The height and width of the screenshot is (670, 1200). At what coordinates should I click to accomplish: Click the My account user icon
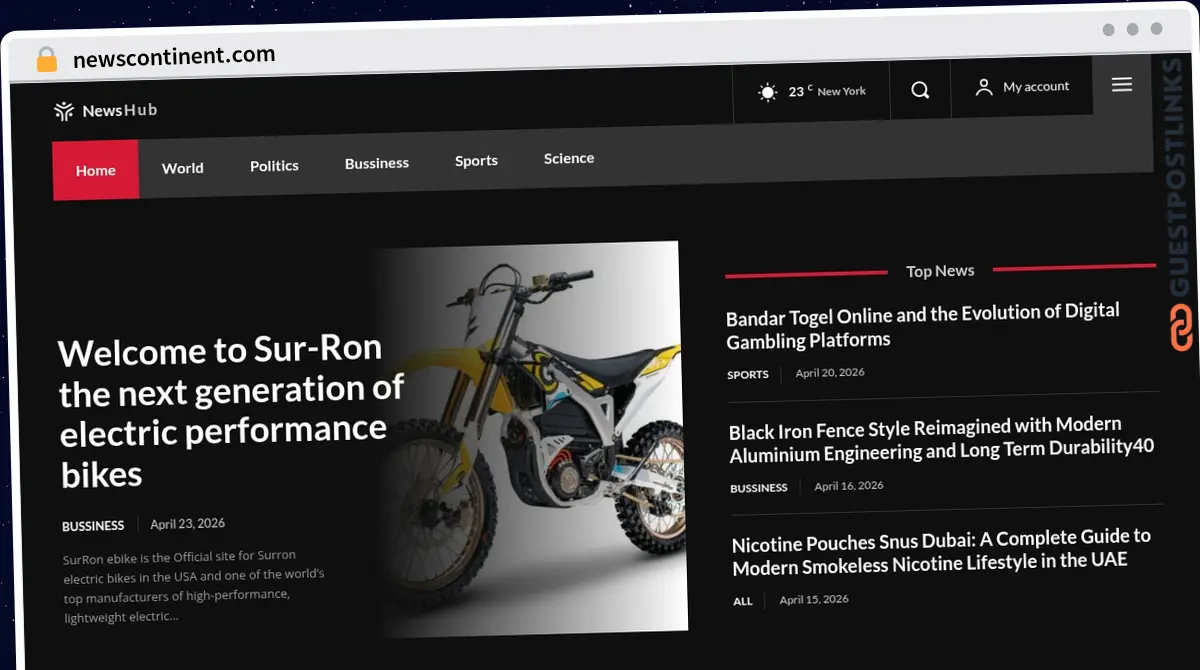(x=984, y=88)
